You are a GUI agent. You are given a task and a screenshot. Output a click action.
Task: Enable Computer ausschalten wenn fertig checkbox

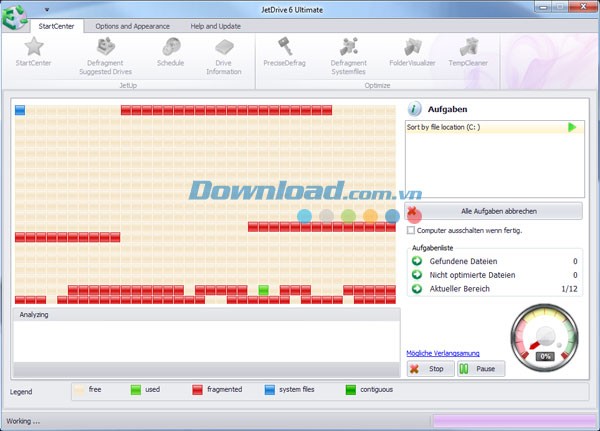(411, 230)
